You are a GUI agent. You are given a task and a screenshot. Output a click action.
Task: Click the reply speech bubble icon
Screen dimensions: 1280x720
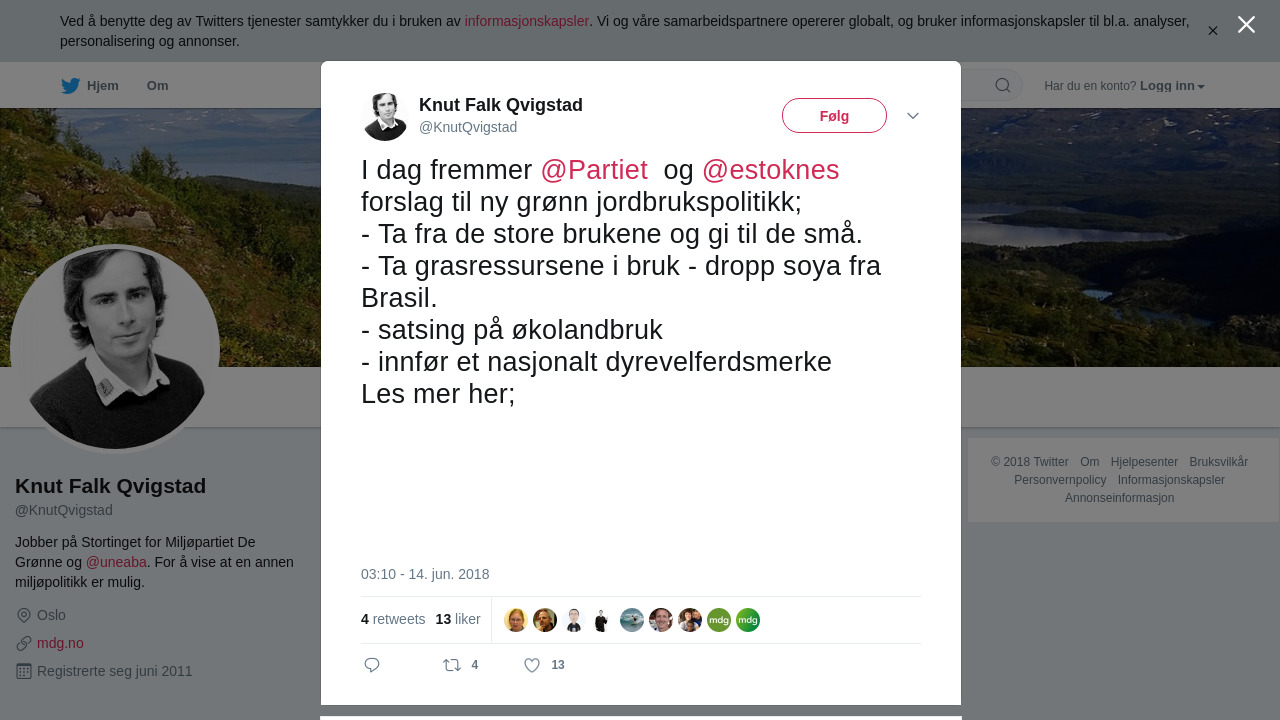click(x=372, y=665)
